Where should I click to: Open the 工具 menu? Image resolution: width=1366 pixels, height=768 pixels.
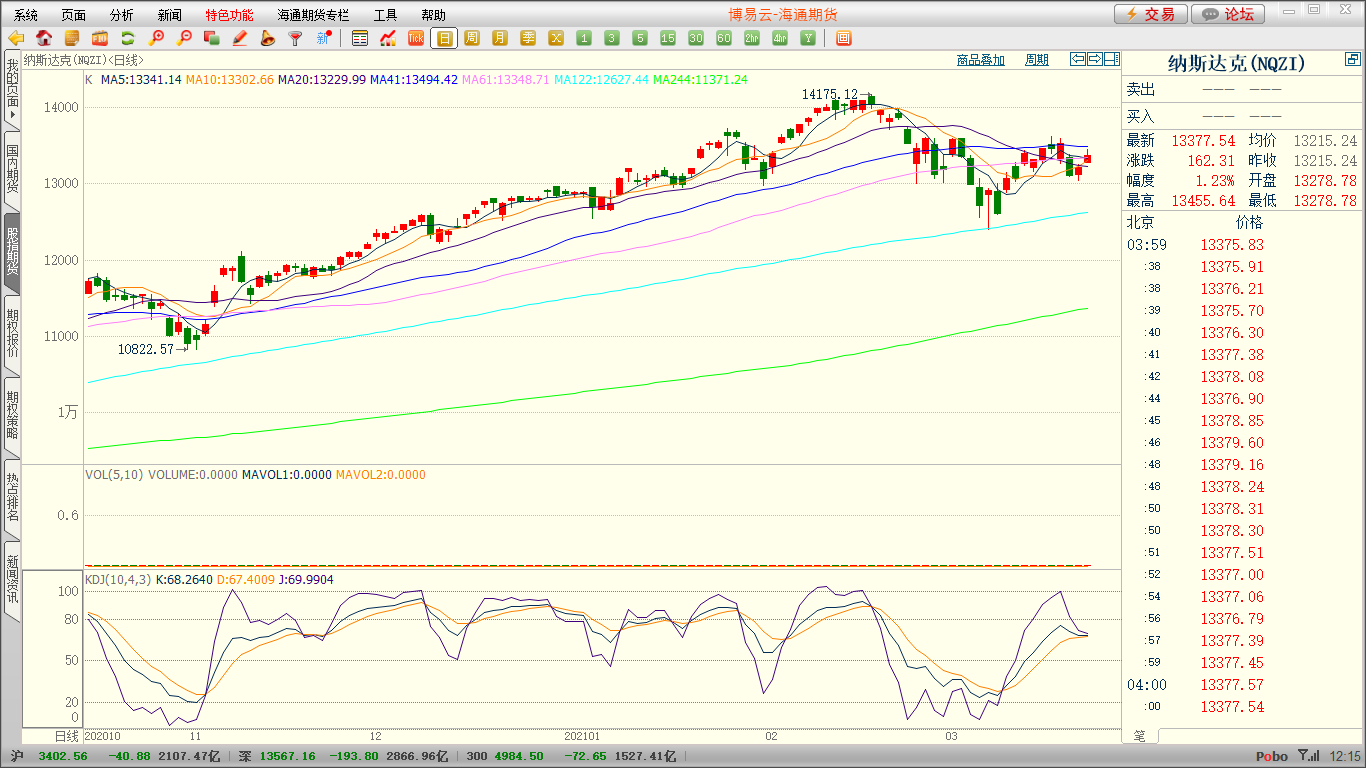pos(385,15)
